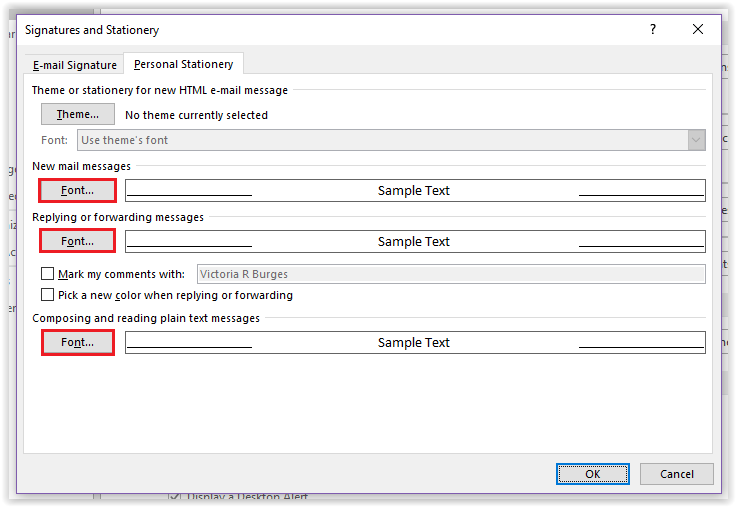The width and height of the screenshot is (736, 507).
Task: Check Pick a new color when replying
Action: pos(47,295)
